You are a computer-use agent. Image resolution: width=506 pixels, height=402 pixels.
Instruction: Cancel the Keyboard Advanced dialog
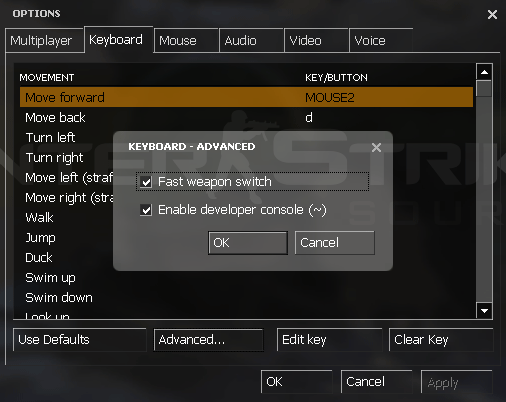pos(335,243)
